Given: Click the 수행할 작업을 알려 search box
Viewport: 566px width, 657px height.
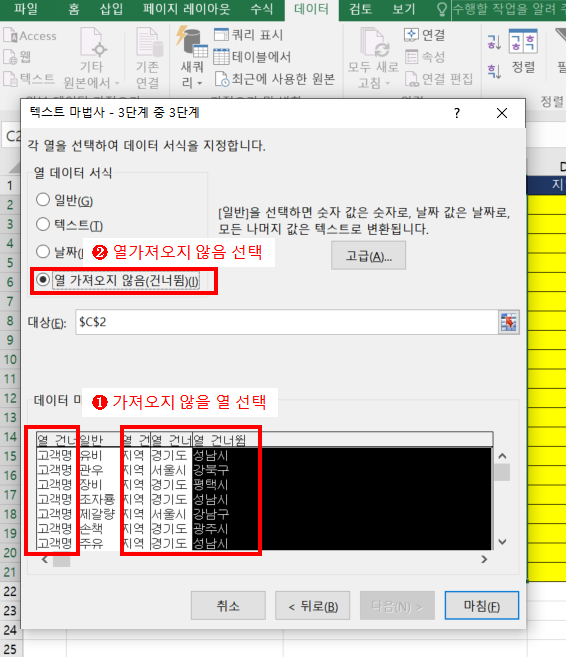Looking at the screenshot, I should [509, 9].
